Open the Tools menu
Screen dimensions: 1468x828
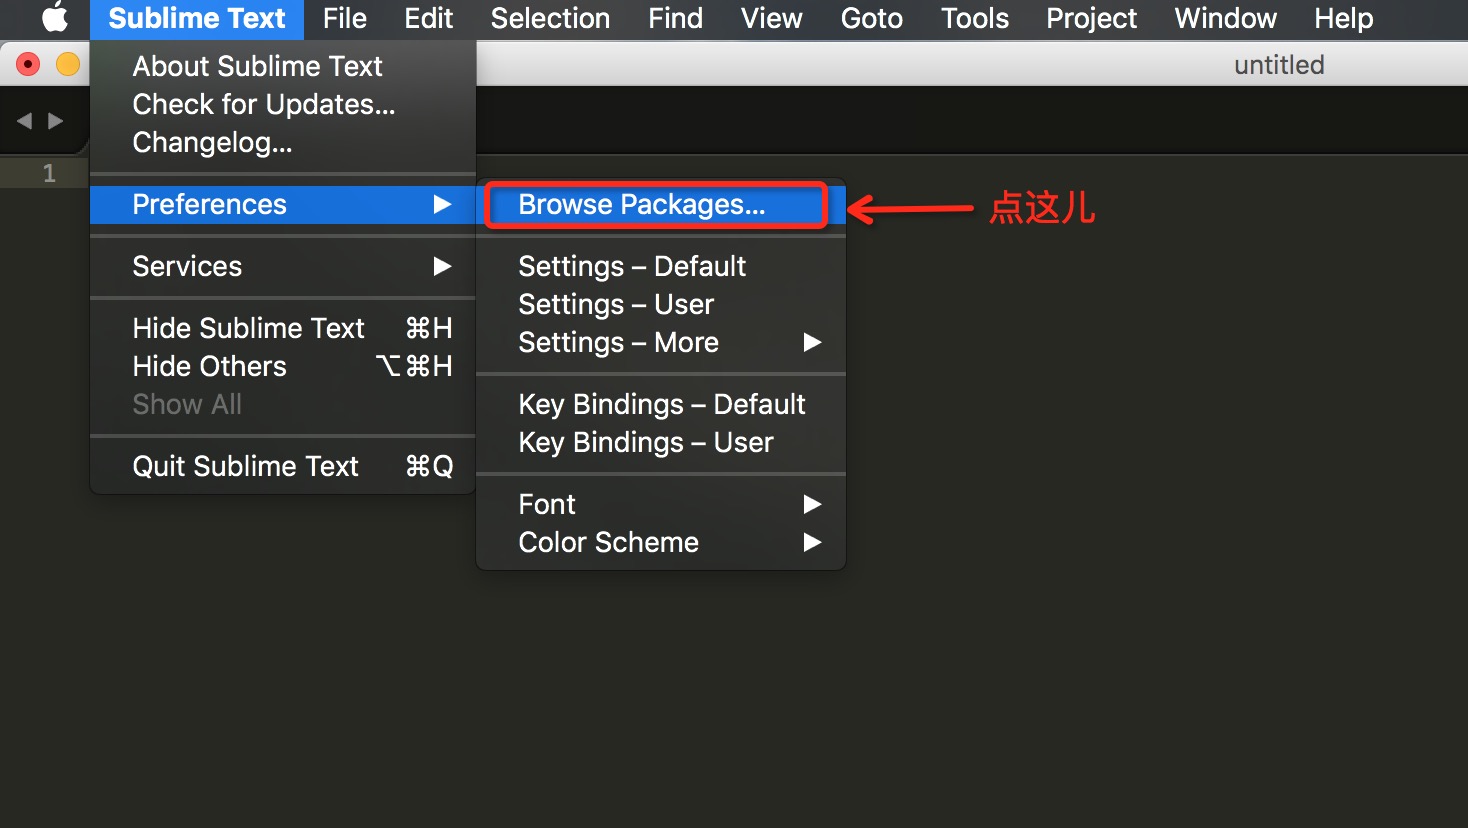(x=974, y=18)
